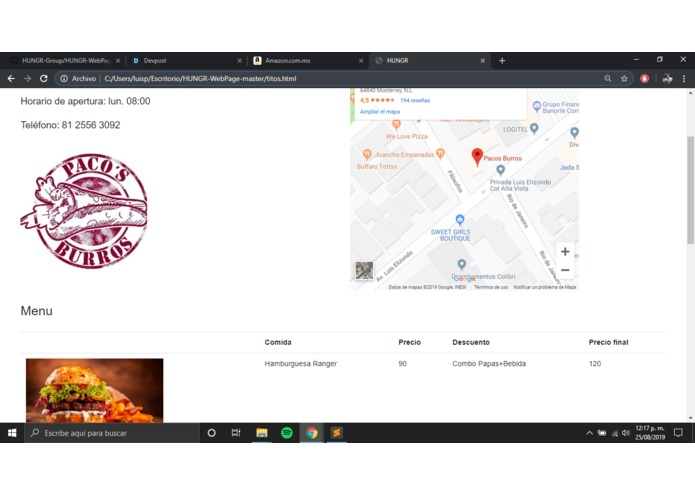The width and height of the screenshot is (695, 494).
Task: Click the Hamburguesa Ranger photo
Action: 94,390
